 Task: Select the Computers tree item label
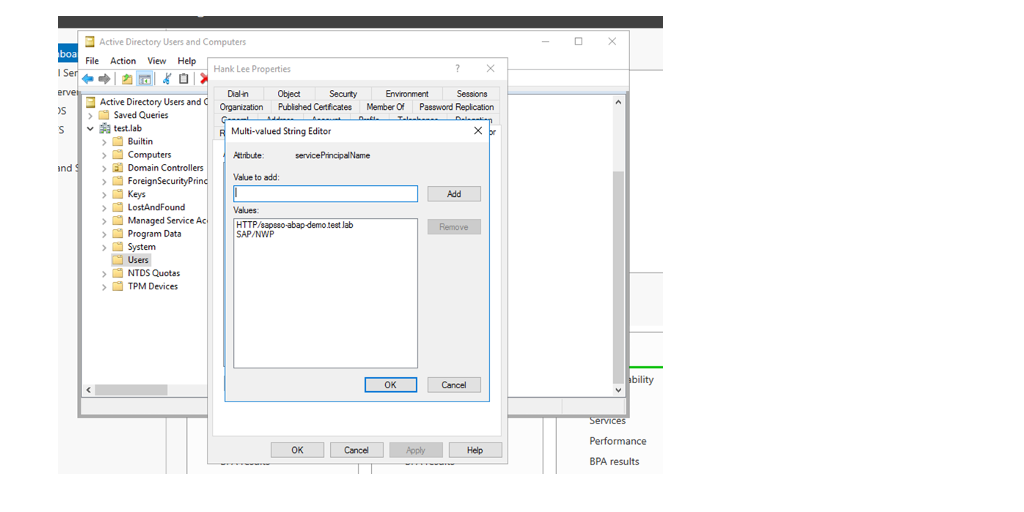coord(150,155)
